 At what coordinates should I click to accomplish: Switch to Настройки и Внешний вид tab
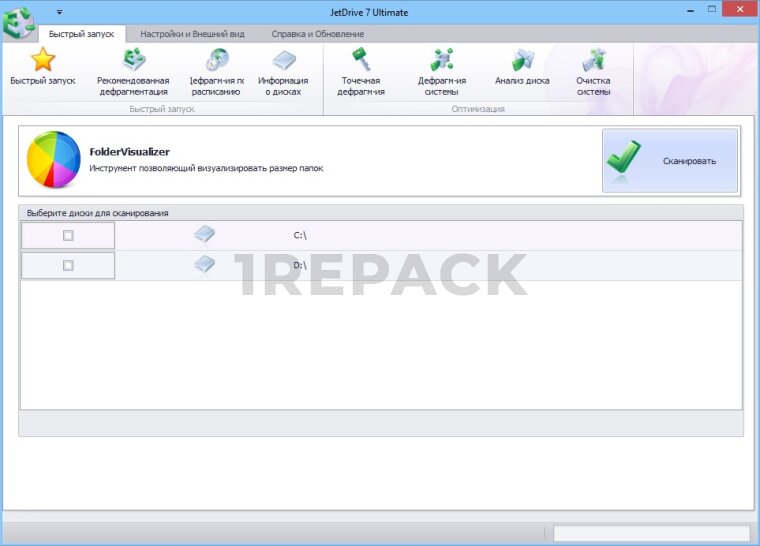[192, 34]
